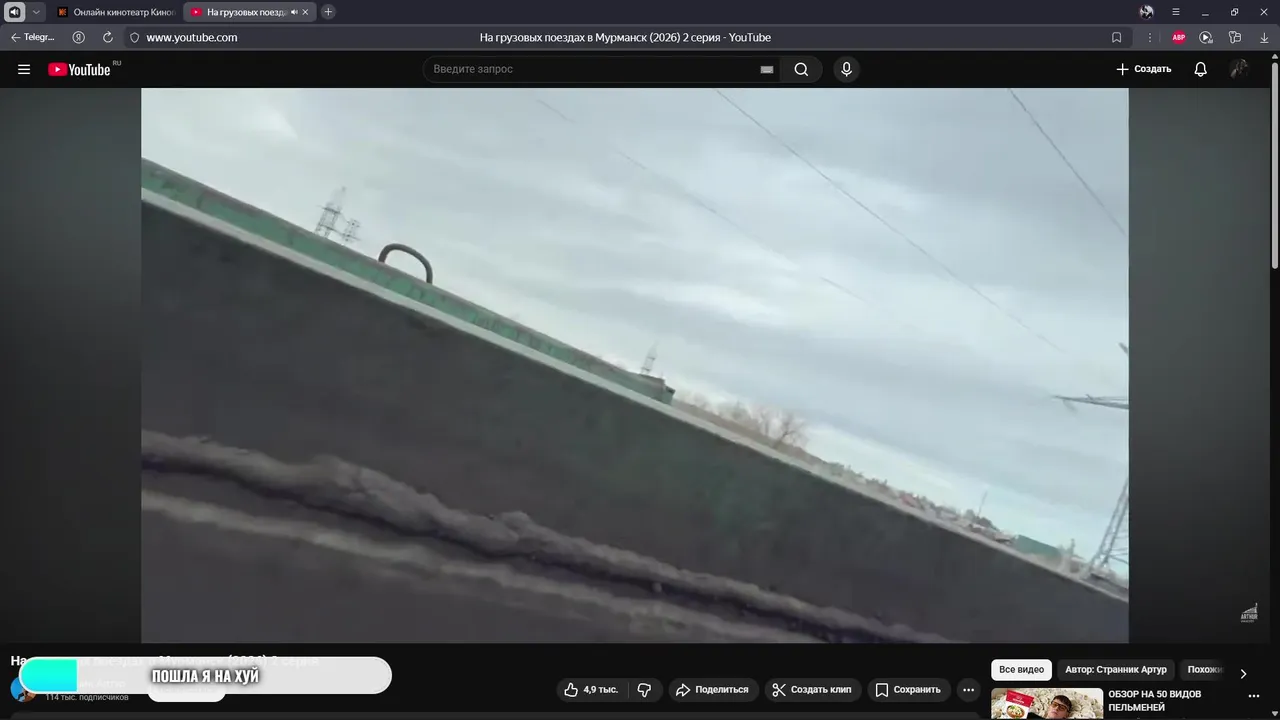This screenshot has height=720, width=1280.
Task: Click the 'Поделиться' share button
Action: point(712,690)
